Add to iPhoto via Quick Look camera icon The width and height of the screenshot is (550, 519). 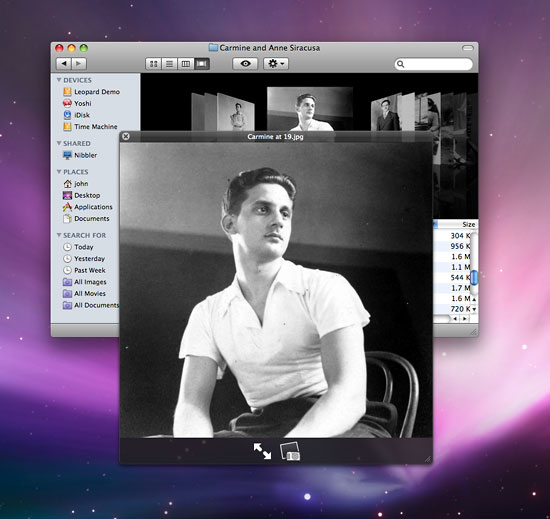pyautogui.click(x=290, y=451)
